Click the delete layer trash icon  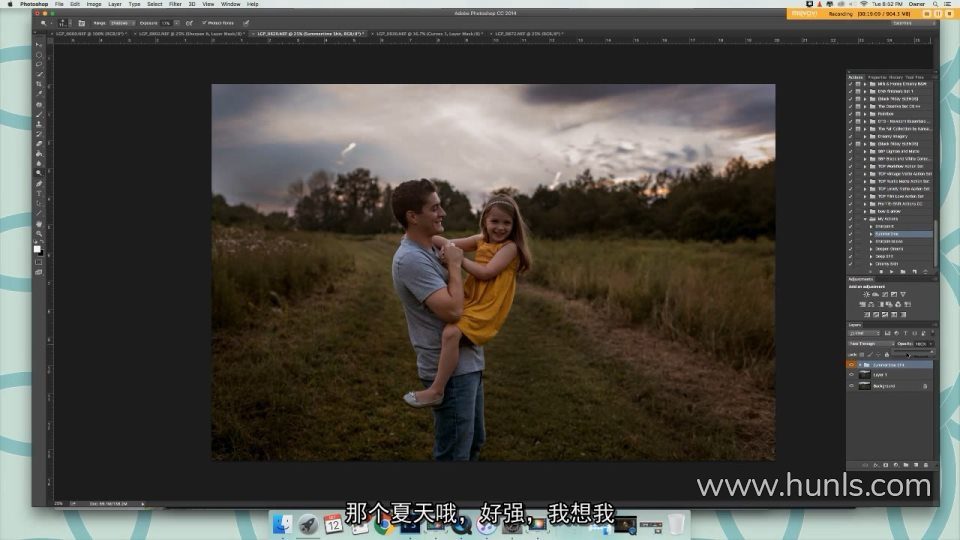[926, 465]
